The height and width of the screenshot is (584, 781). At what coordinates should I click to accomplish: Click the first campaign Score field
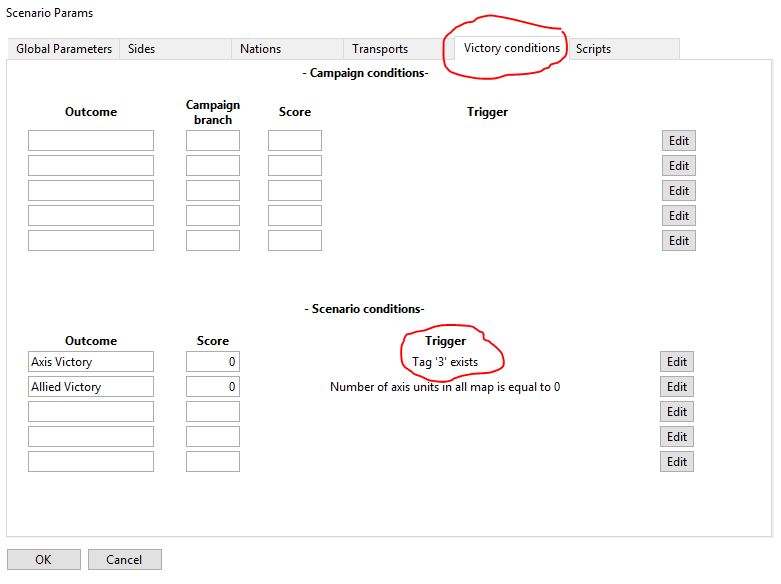(295, 141)
